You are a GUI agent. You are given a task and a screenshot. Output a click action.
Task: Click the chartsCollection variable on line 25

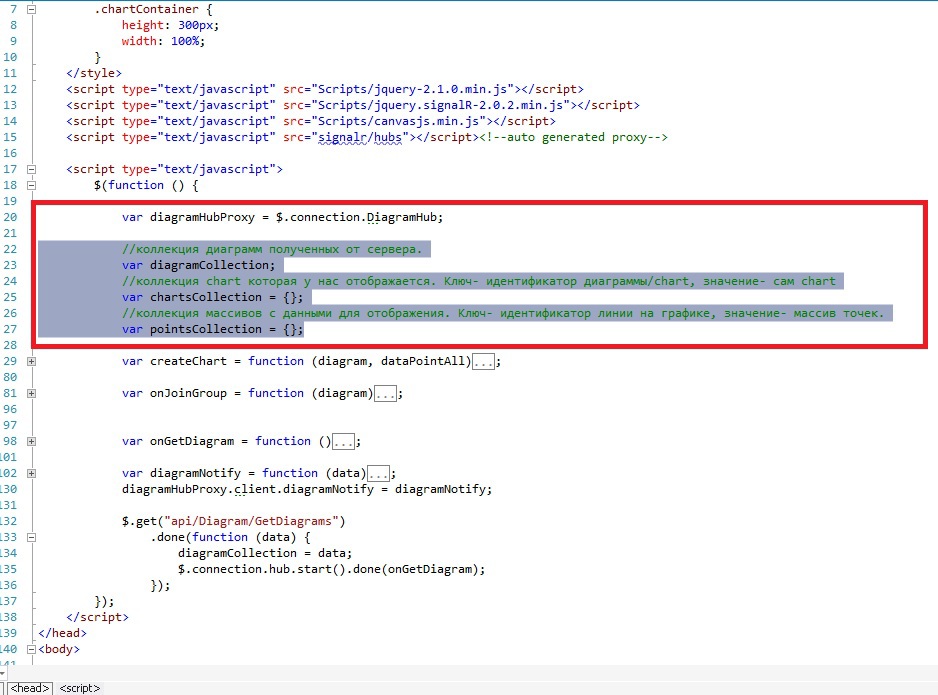[206, 297]
